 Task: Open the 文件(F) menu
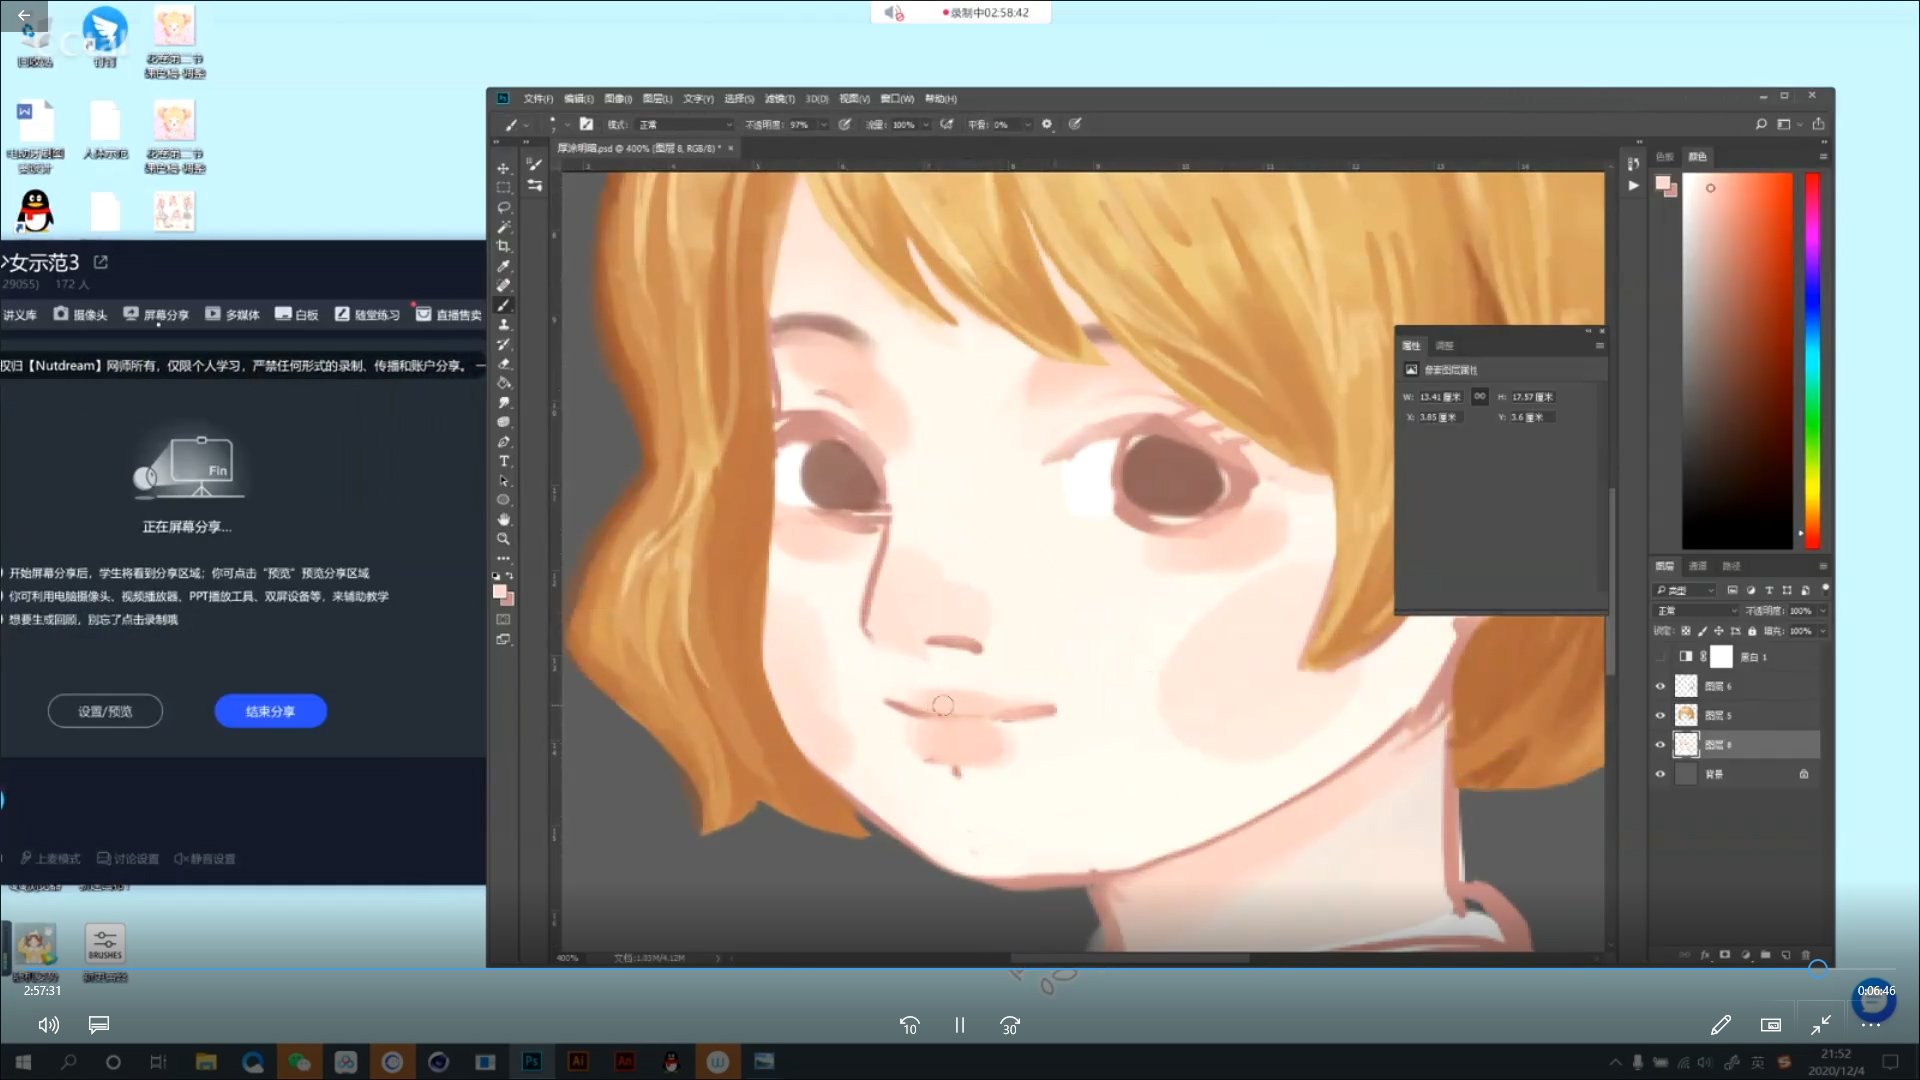coord(537,98)
